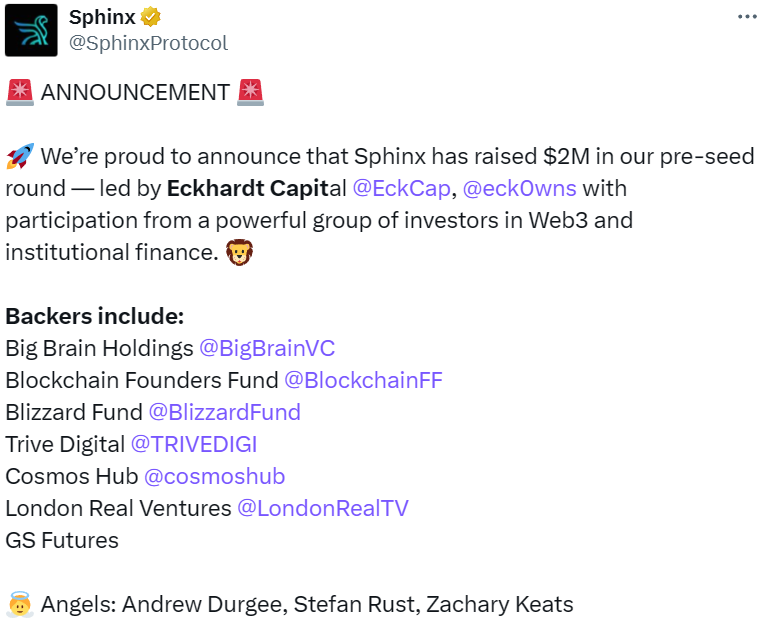The image size is (769, 631).
Task: Visit the @BigBrainVC profile mention
Action: (x=267, y=348)
